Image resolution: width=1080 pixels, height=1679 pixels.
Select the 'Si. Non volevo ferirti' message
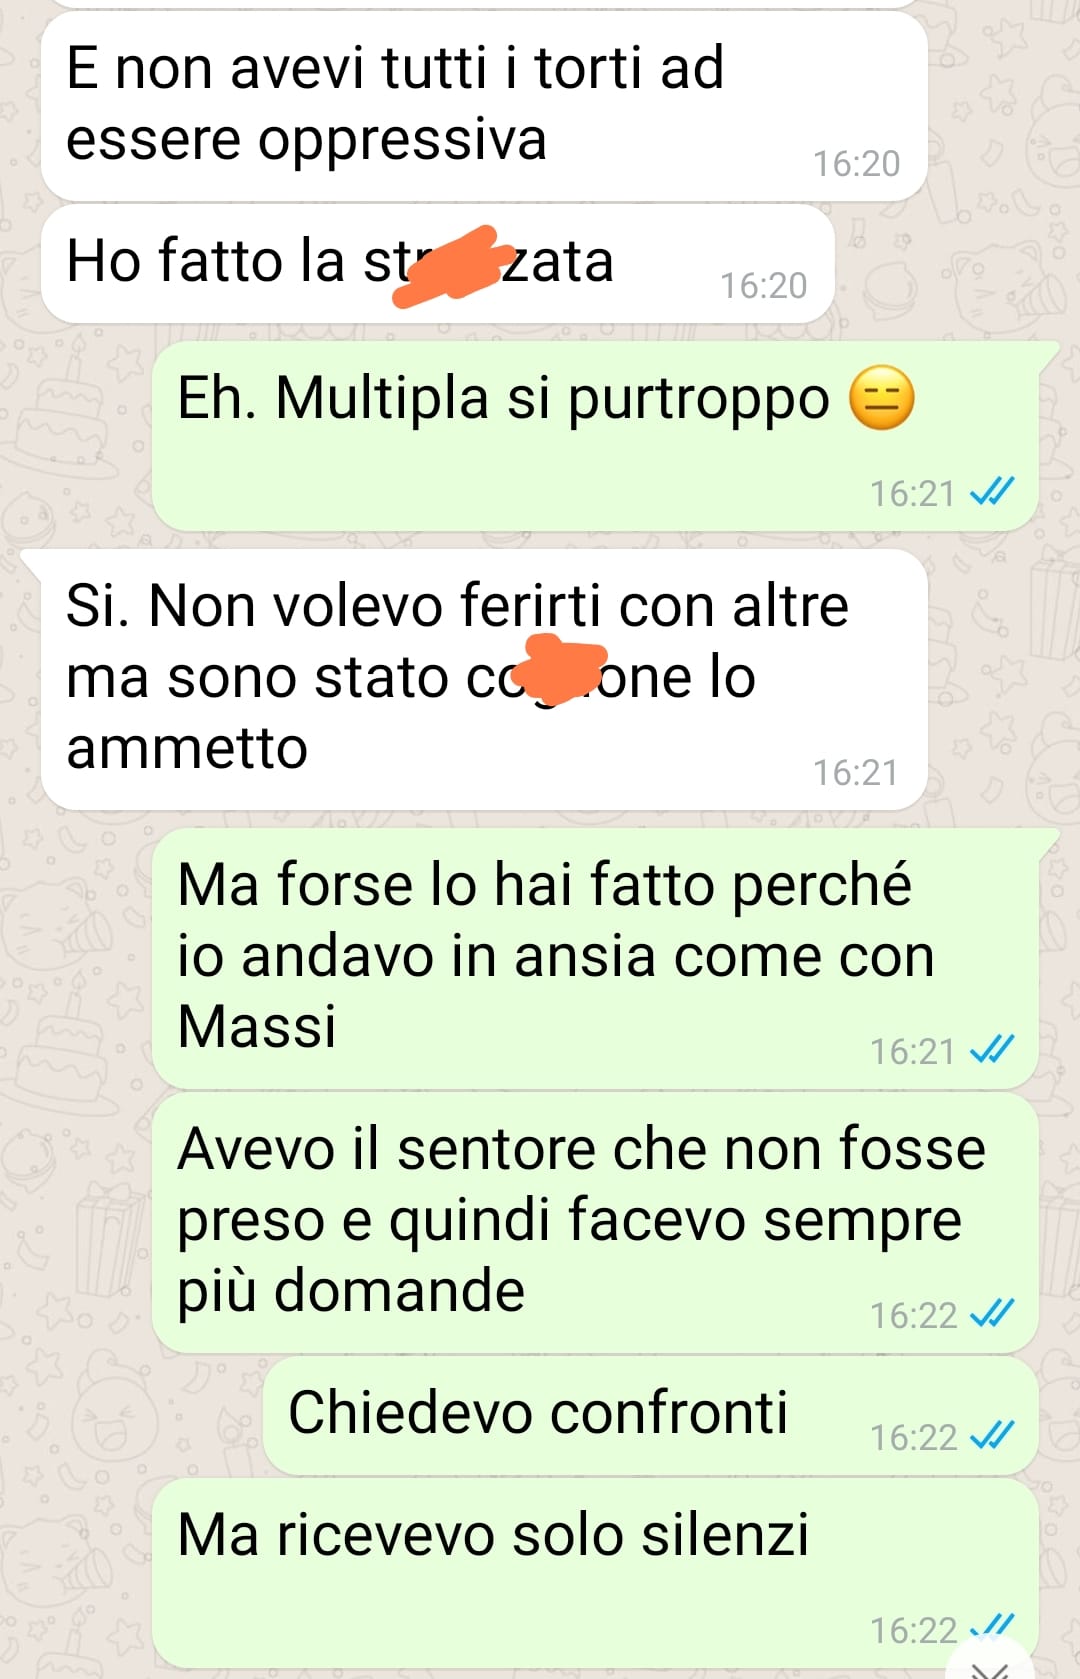coord(484,679)
